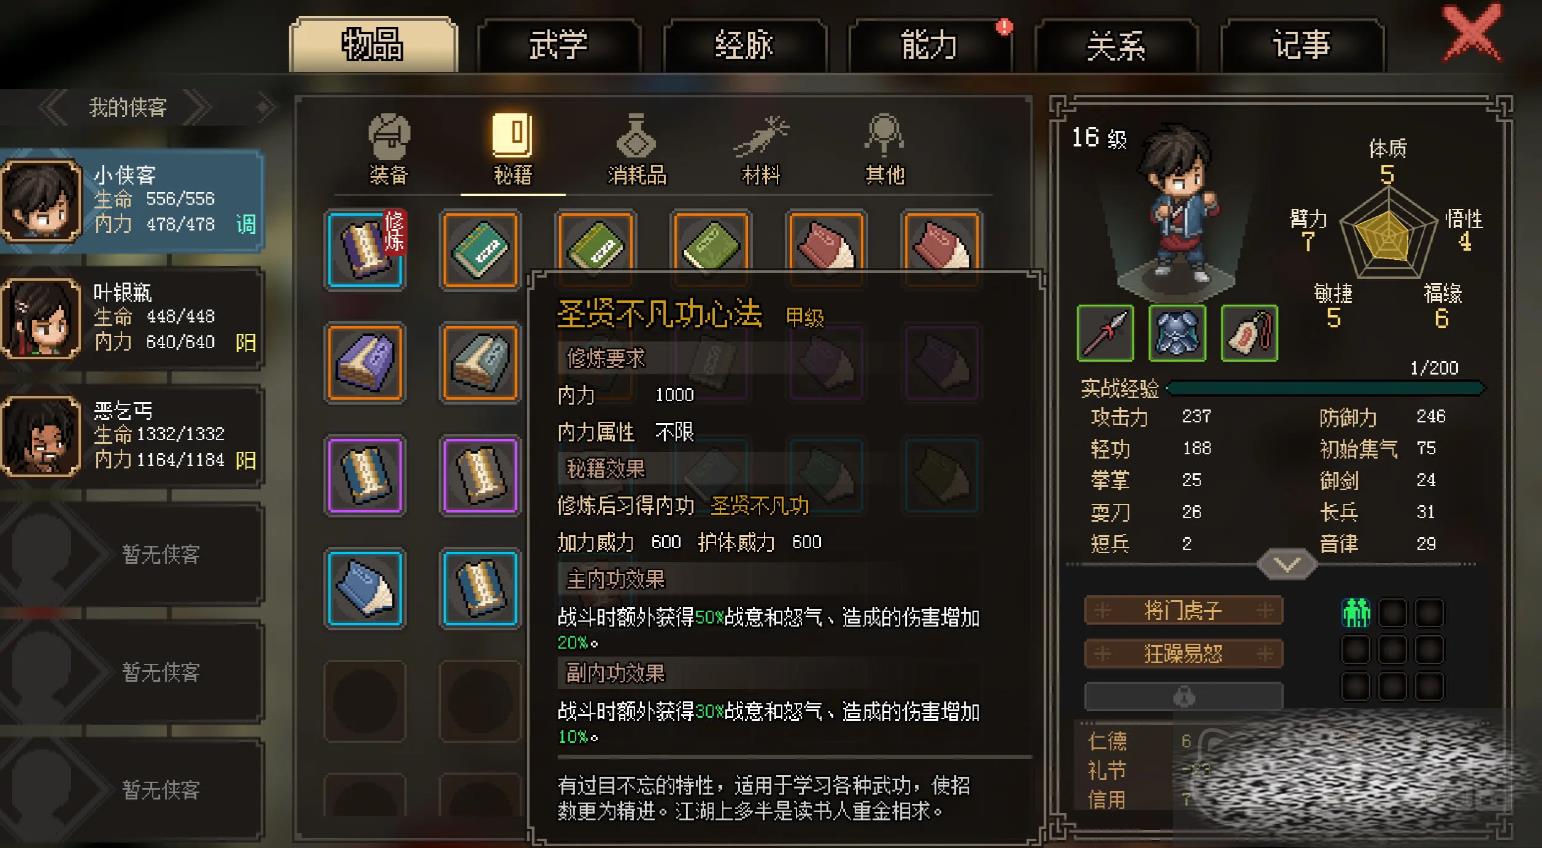Select the manual marked 修炼
The image size is (1542, 848).
(x=365, y=250)
